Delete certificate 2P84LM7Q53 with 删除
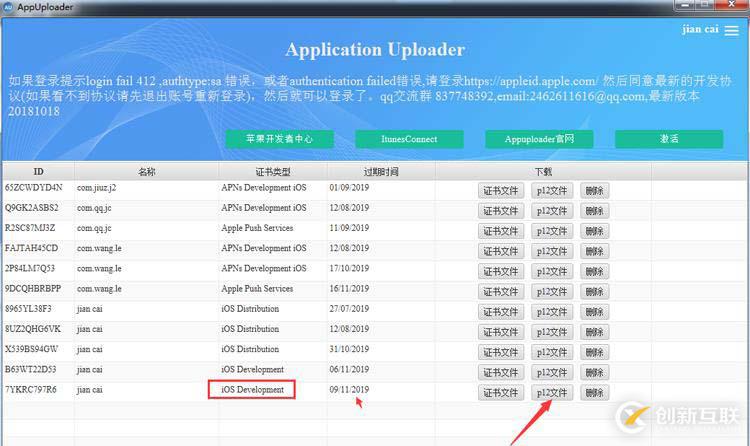750x446 pixels. tap(595, 271)
